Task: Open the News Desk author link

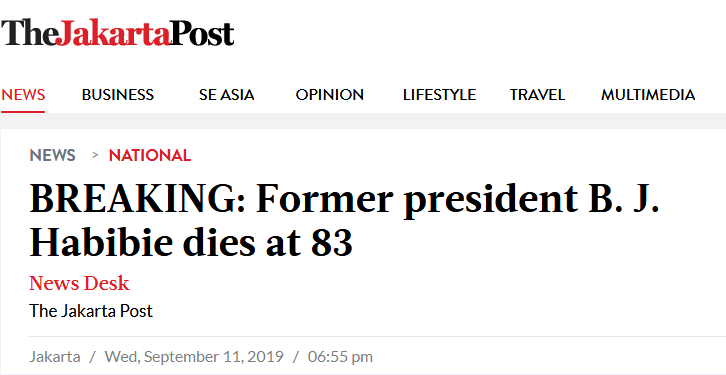Action: [x=79, y=283]
